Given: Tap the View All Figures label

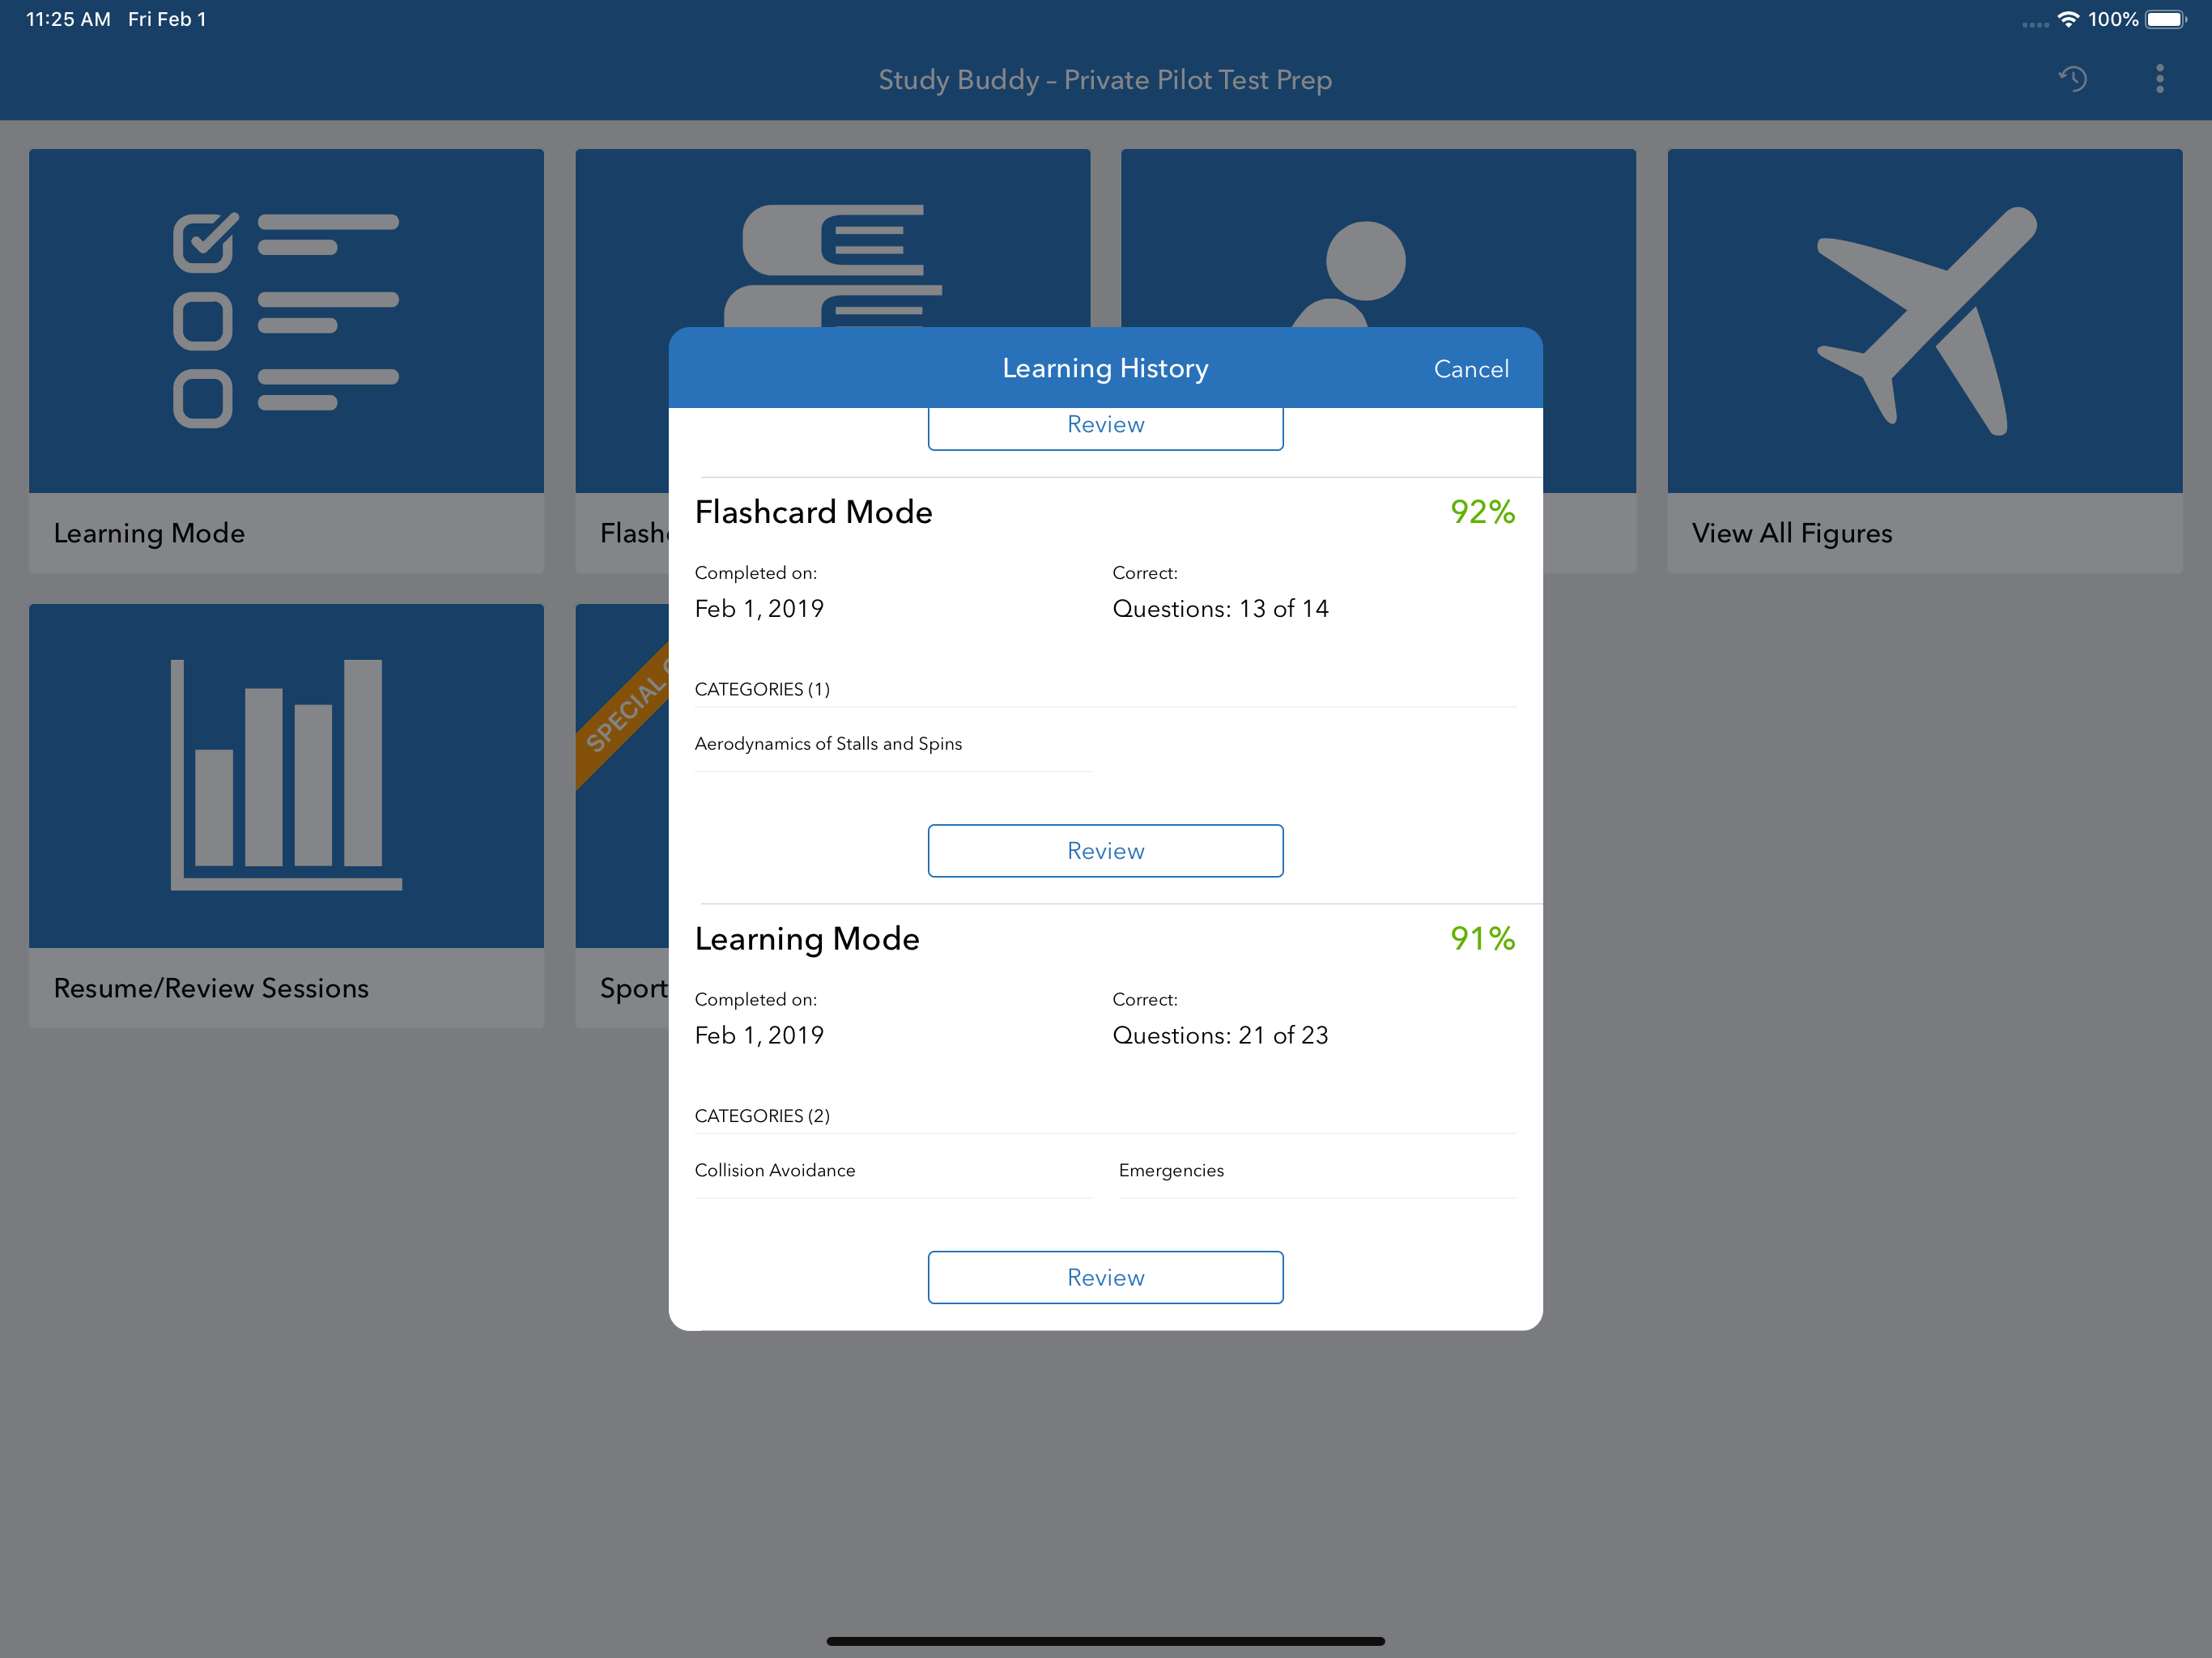Looking at the screenshot, I should point(1792,533).
